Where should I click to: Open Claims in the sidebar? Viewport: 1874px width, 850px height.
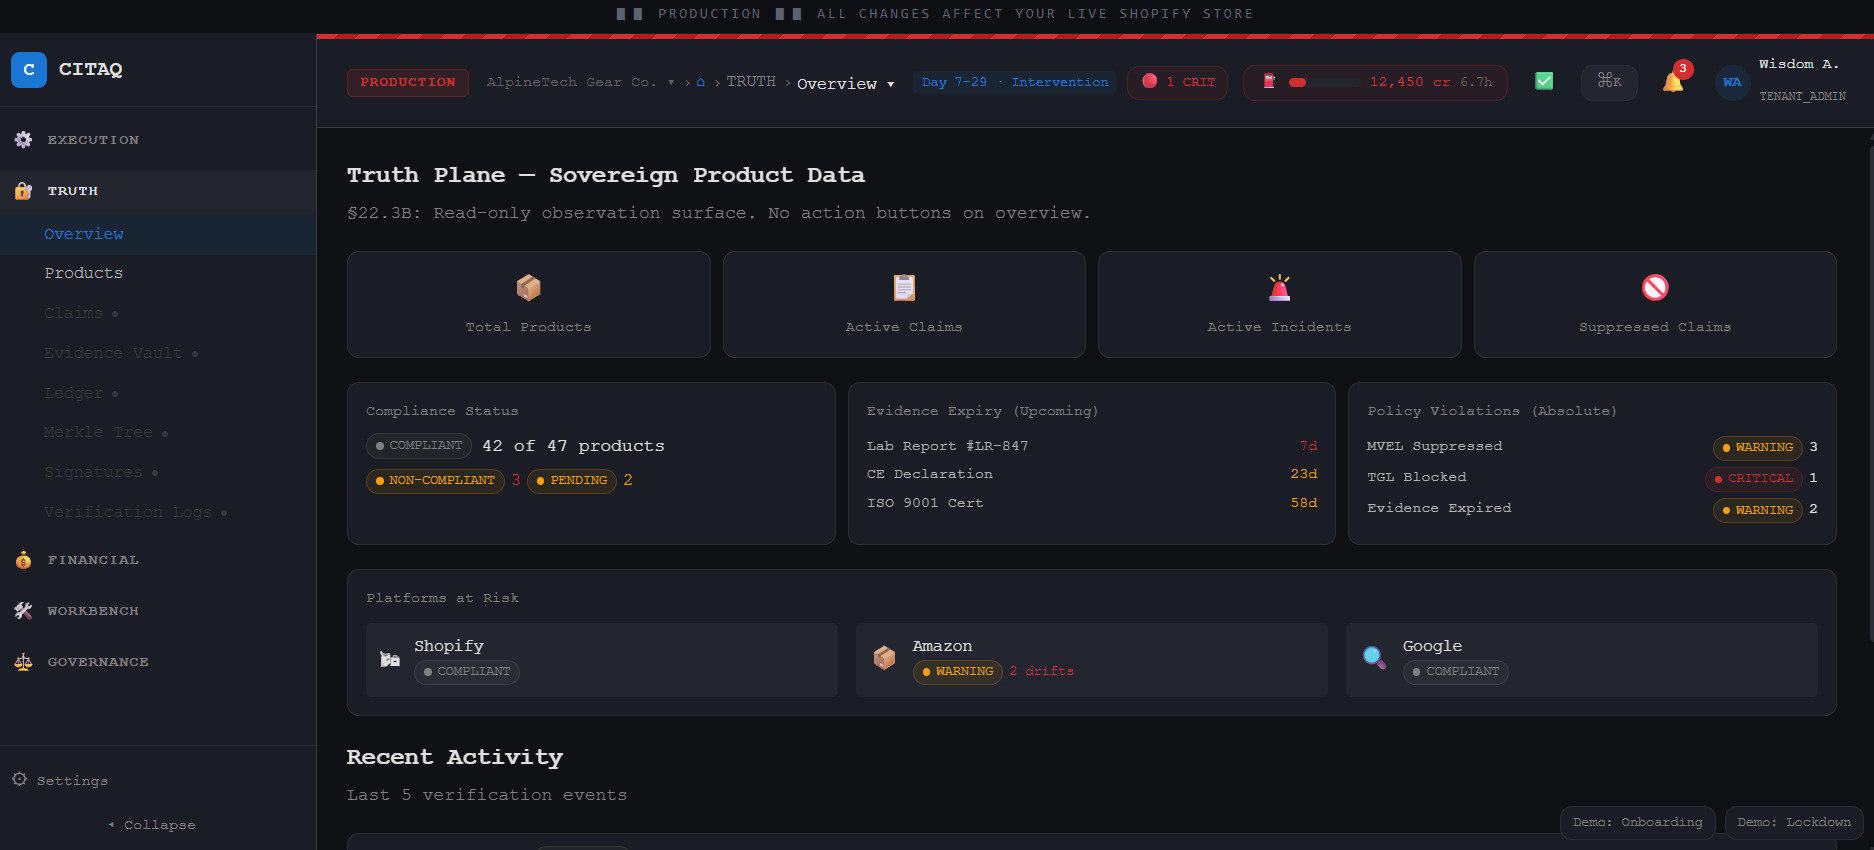pyautogui.click(x=158, y=313)
